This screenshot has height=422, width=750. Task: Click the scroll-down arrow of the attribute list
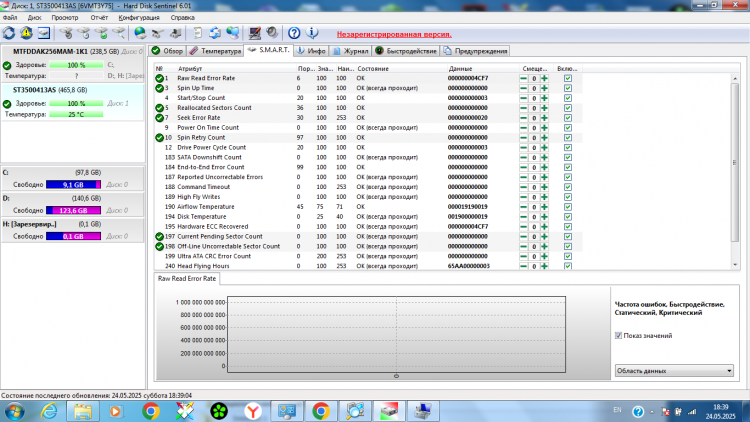coord(735,265)
